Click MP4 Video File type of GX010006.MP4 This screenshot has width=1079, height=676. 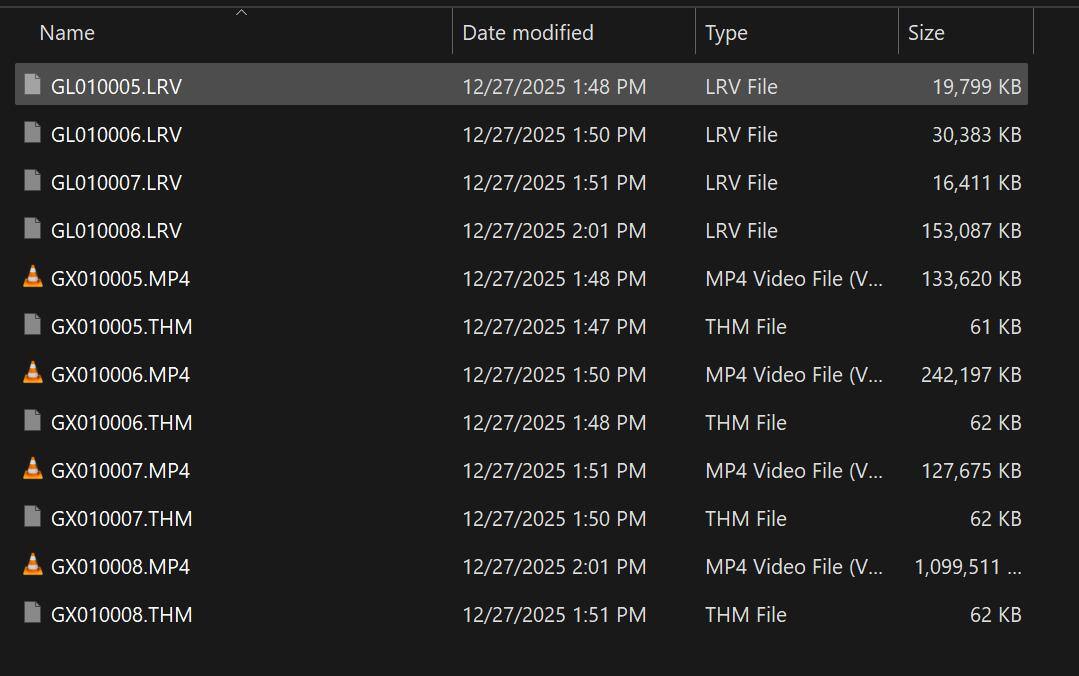tap(794, 374)
